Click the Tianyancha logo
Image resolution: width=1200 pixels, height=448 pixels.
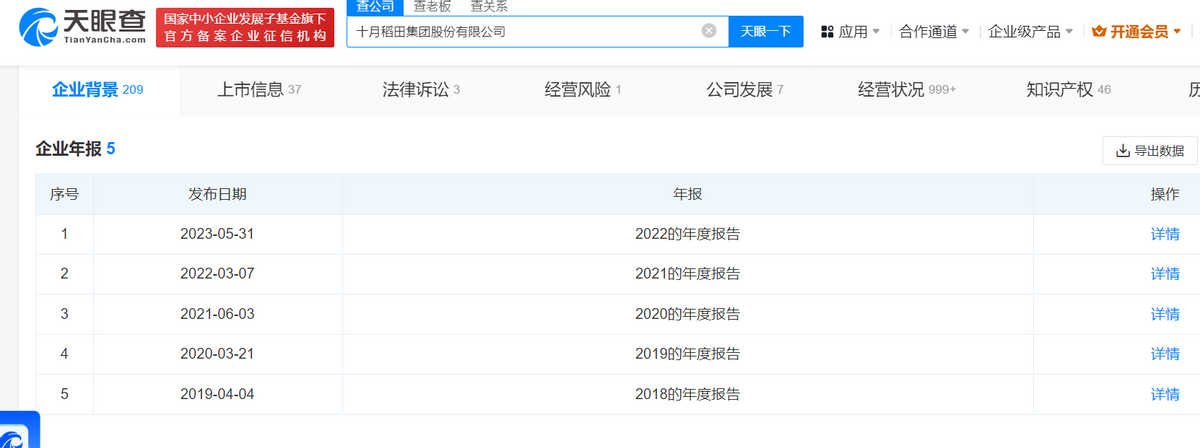pyautogui.click(x=81, y=26)
